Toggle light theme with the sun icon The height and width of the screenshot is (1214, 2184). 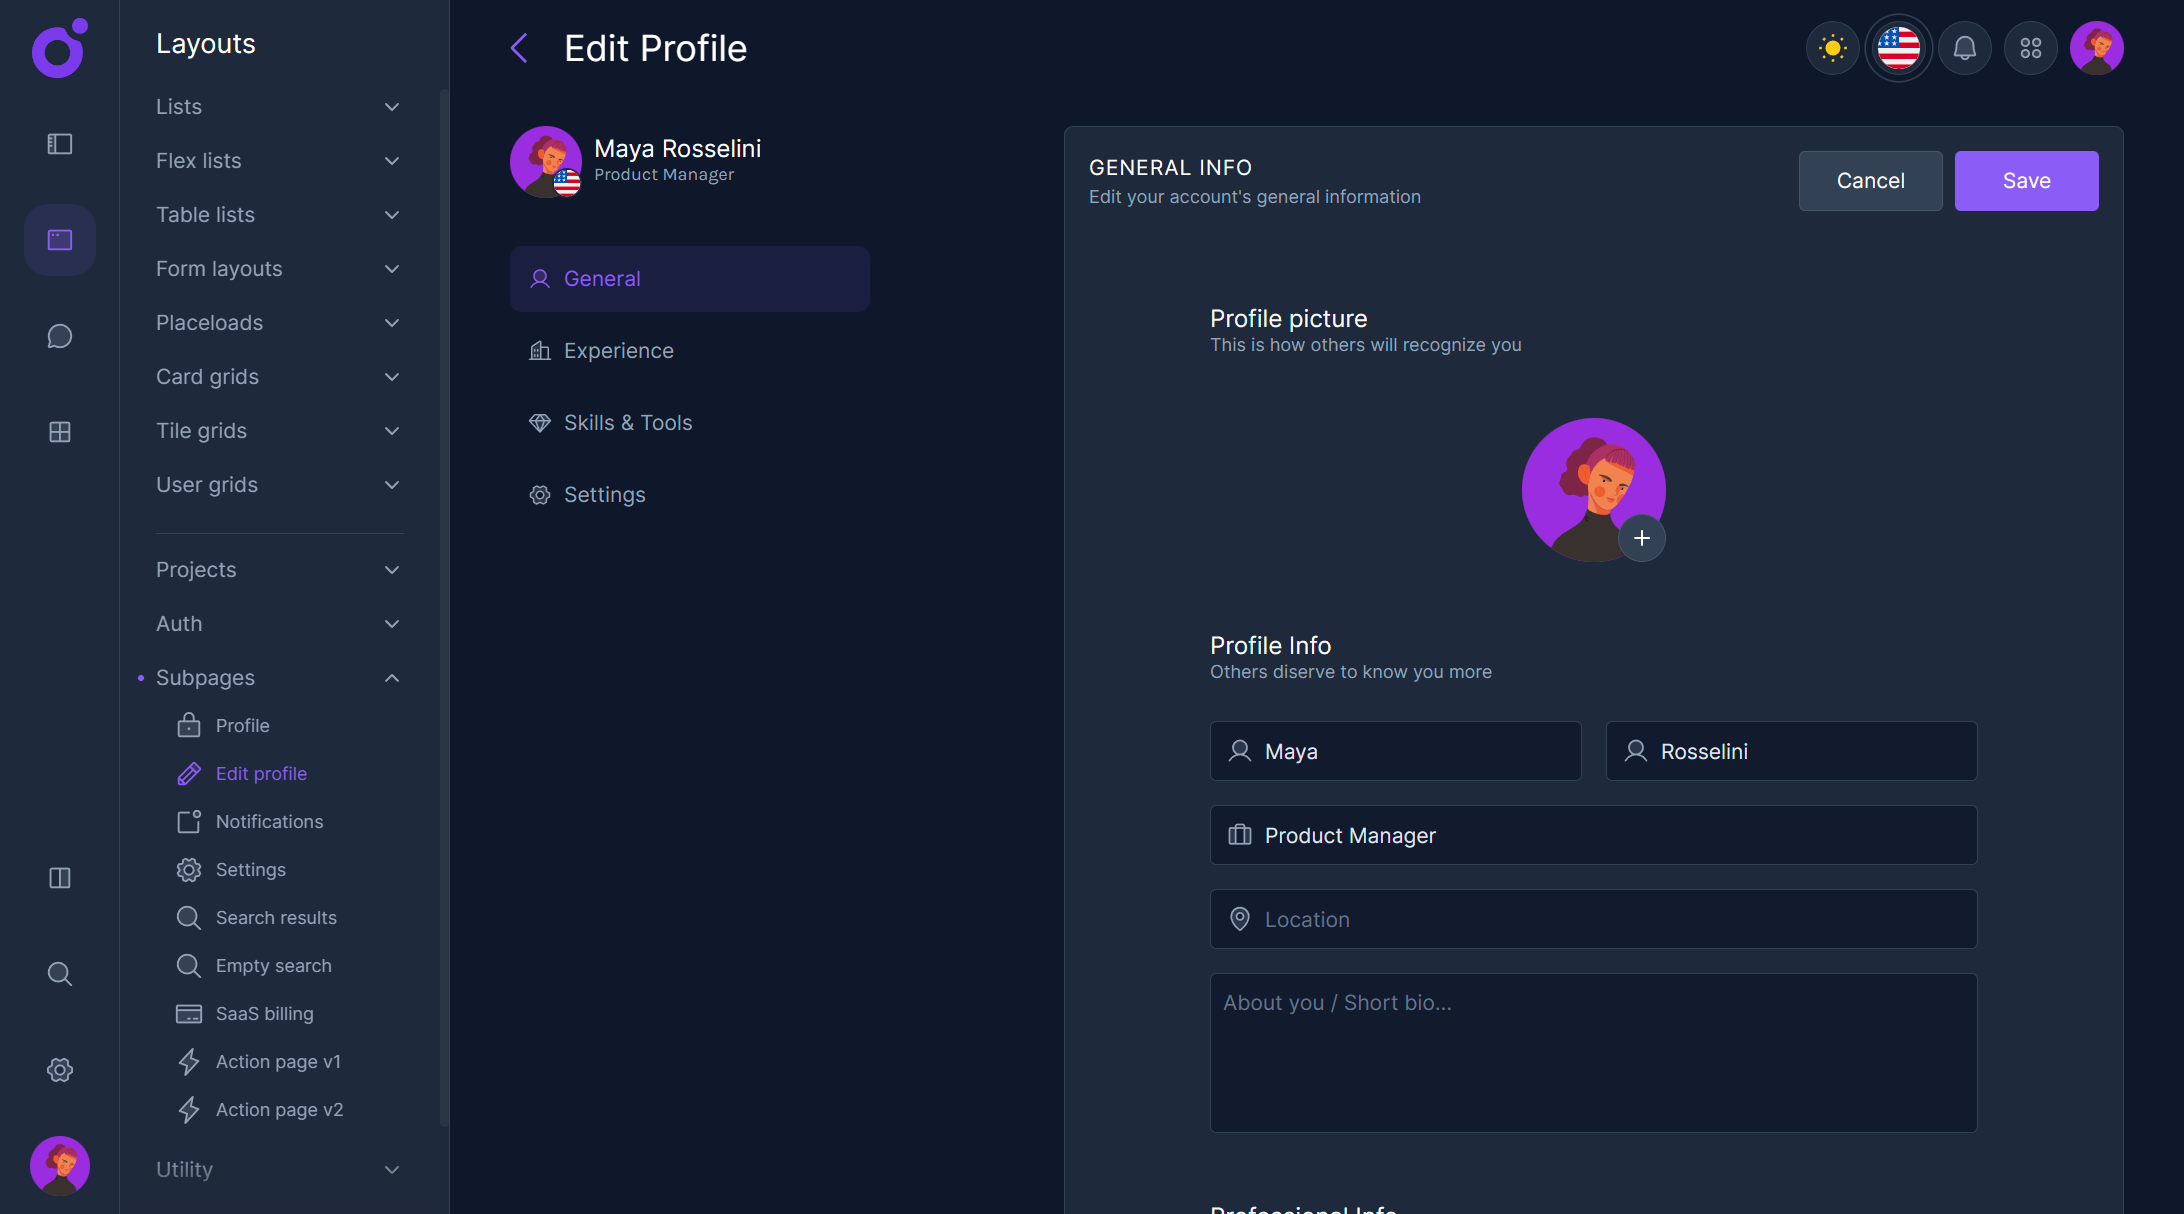[x=1832, y=47]
